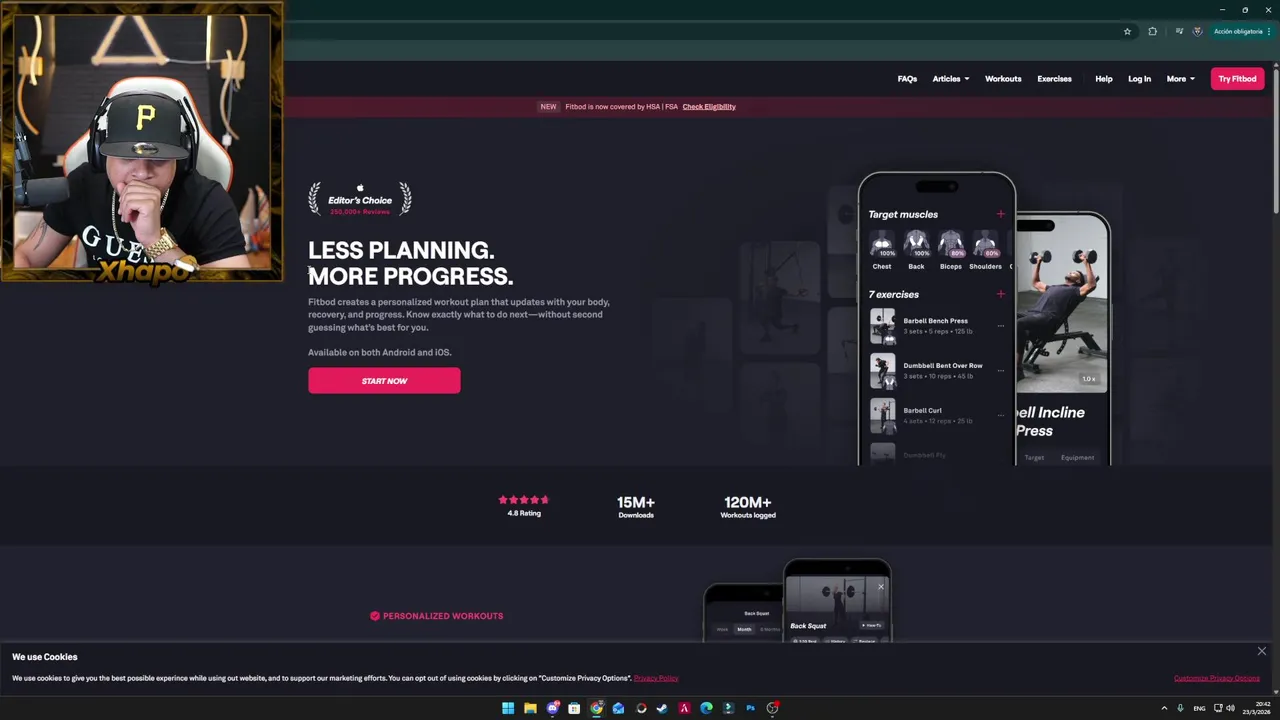
Task: Click the 1.0 x speed badge
Action: (1088, 379)
